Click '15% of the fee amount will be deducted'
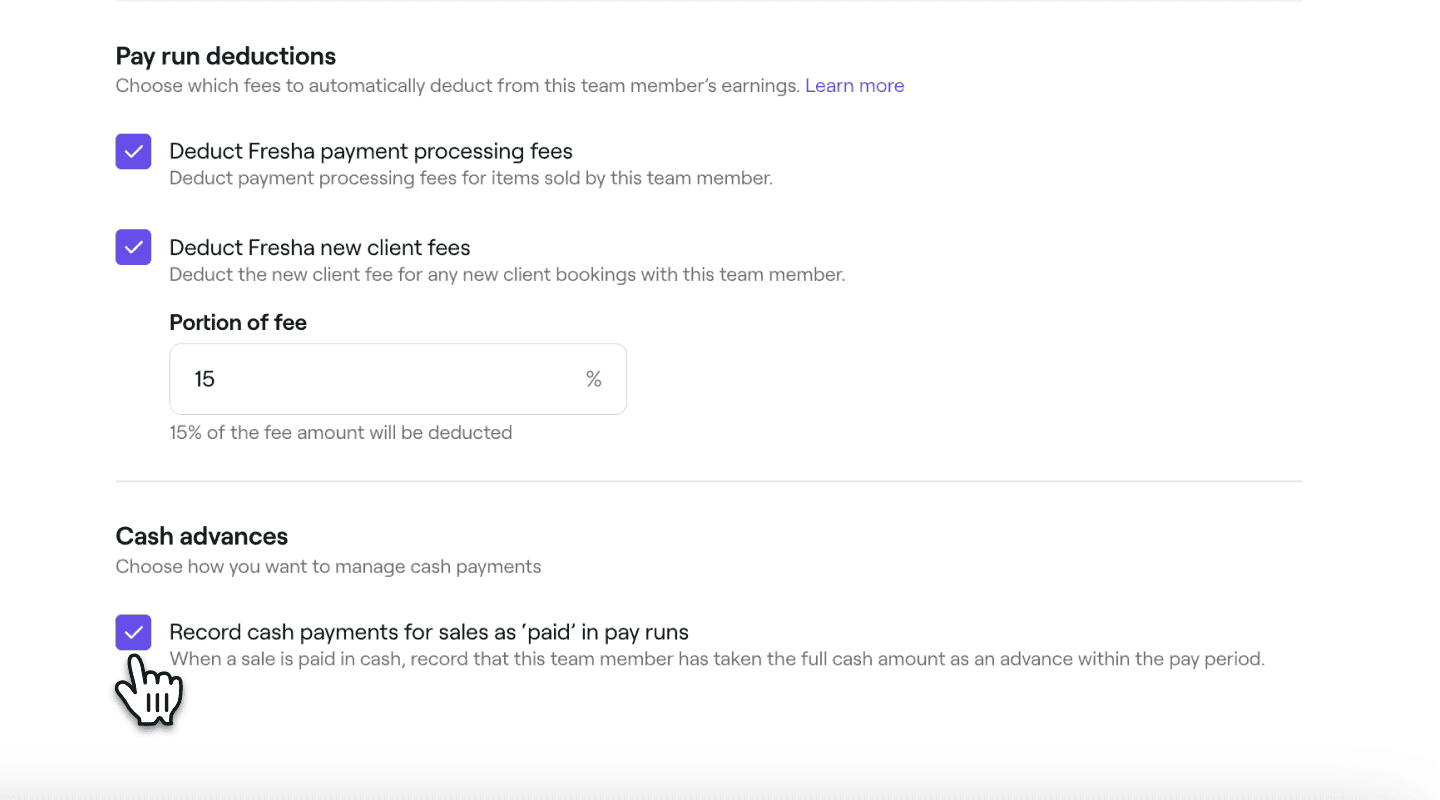 coord(341,433)
